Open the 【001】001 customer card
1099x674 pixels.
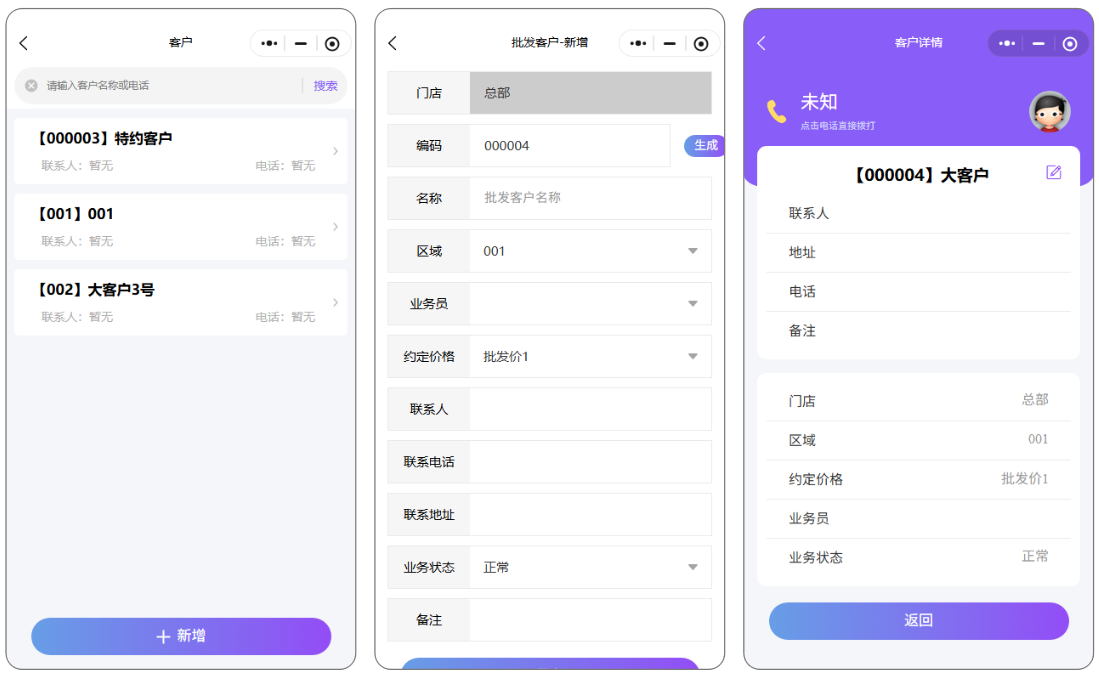[181, 226]
